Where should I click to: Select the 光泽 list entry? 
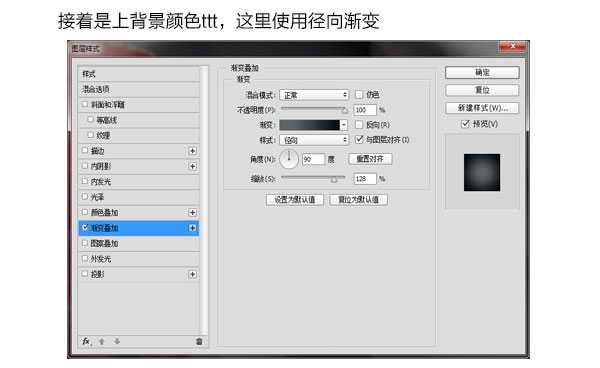pos(139,197)
